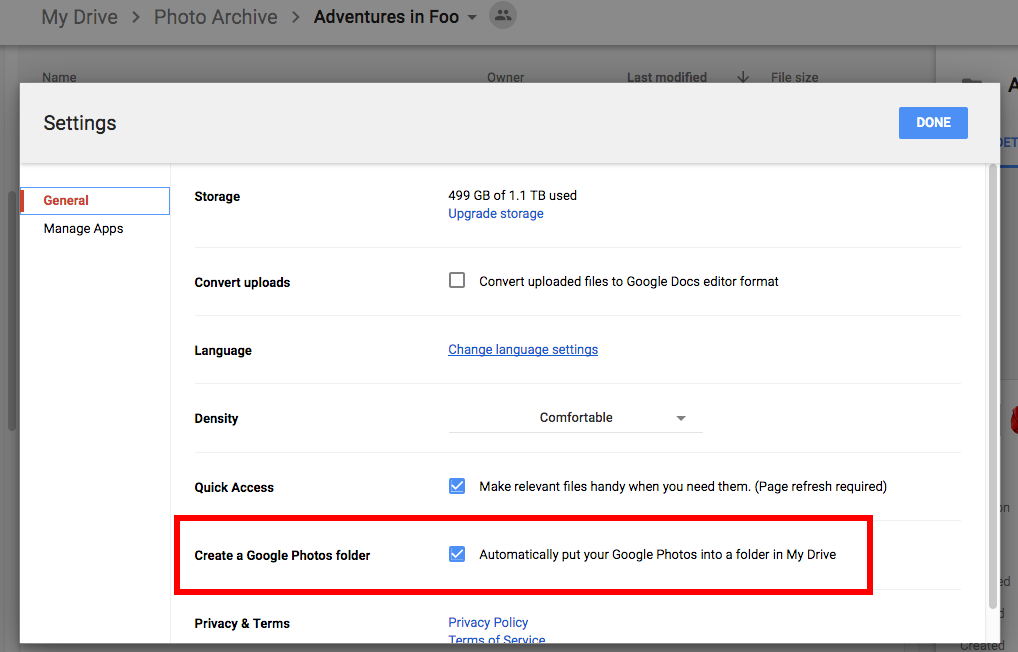
Task: Click the shared folder people icon
Action: [503, 16]
